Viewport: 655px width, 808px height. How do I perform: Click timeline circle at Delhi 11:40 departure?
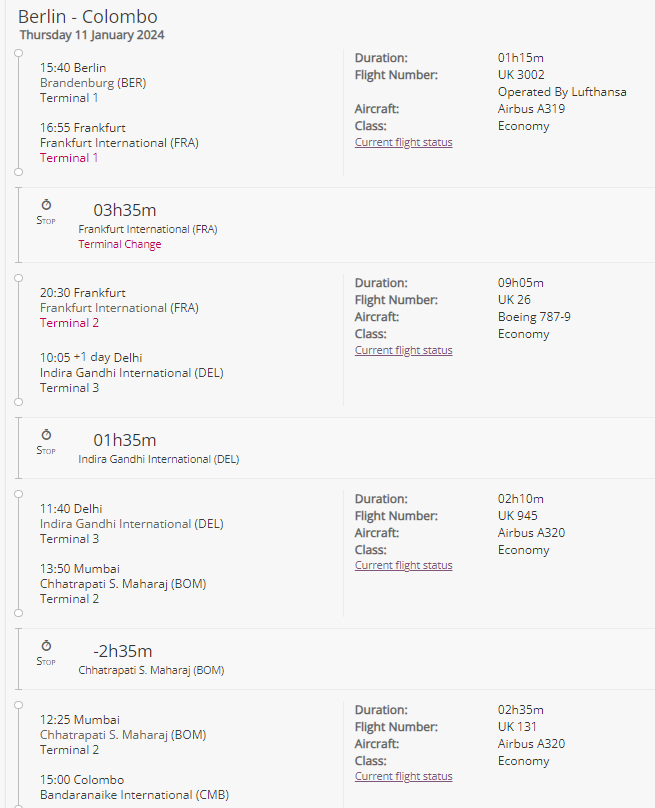click(19, 494)
